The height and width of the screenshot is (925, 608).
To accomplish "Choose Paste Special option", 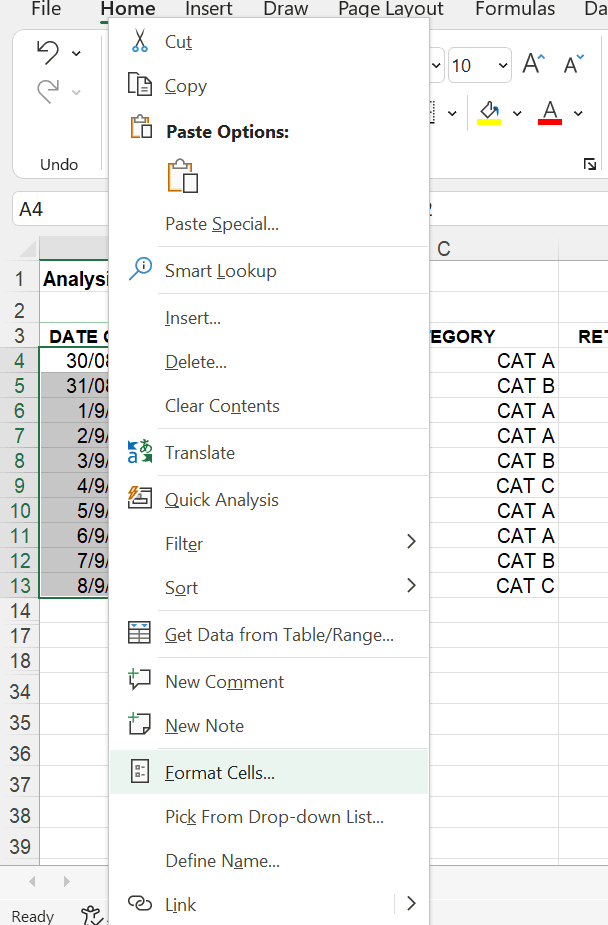I will coord(222,224).
